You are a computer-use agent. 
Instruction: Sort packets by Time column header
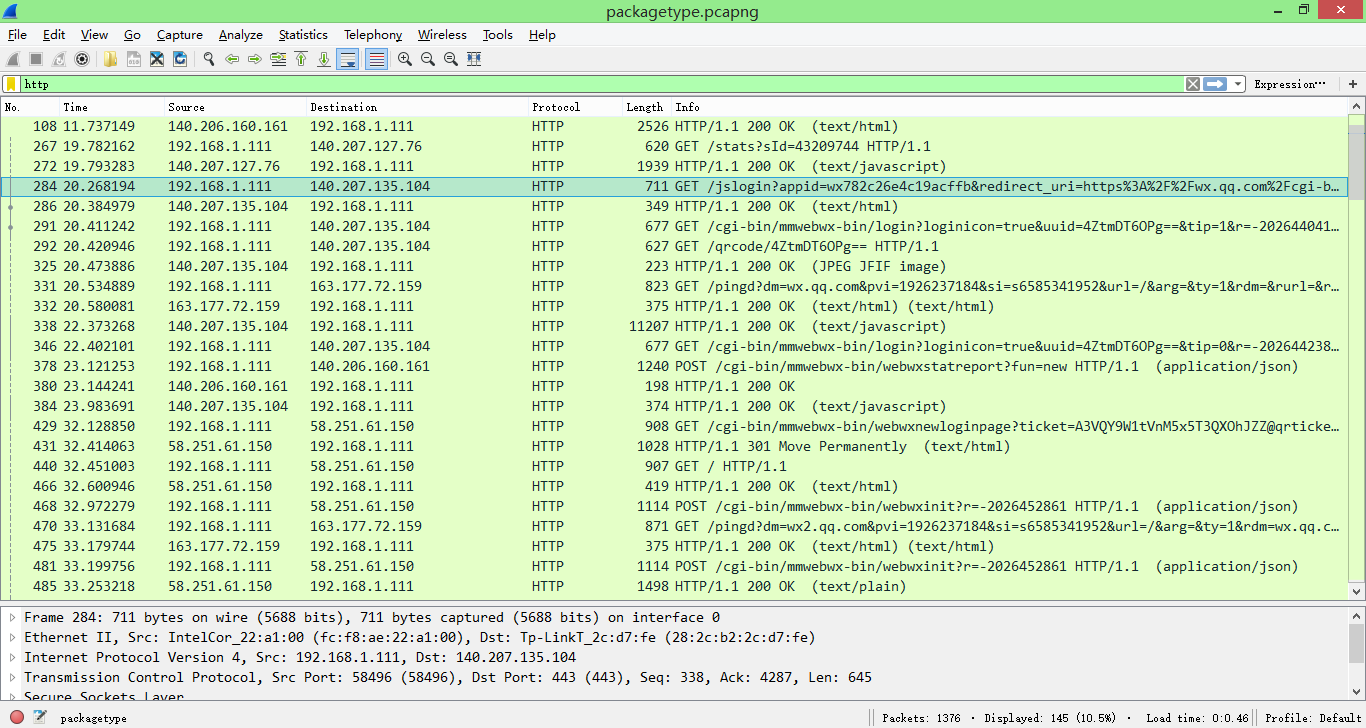[x=112, y=107]
